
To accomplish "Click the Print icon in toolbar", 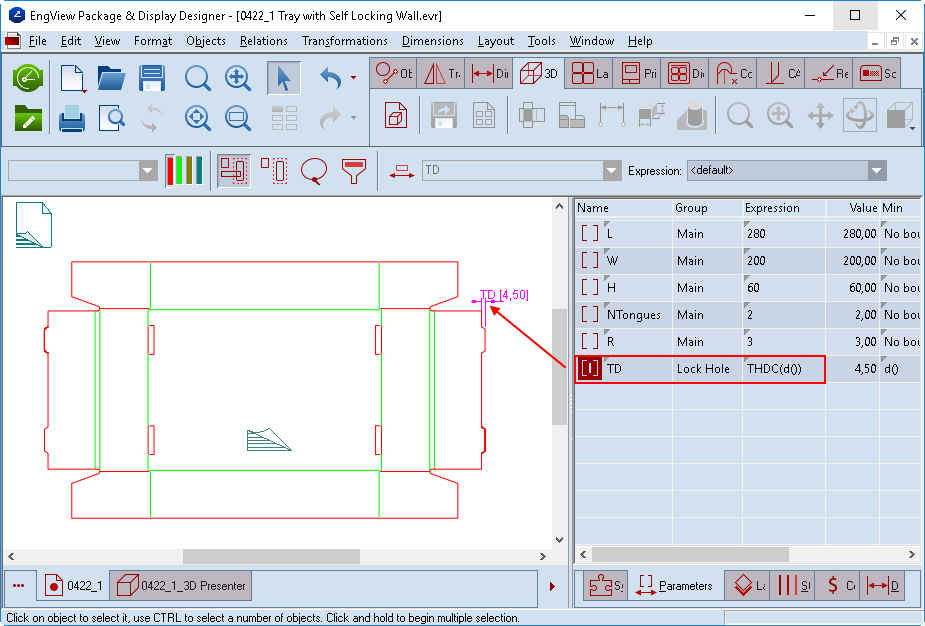I will coord(72,119).
